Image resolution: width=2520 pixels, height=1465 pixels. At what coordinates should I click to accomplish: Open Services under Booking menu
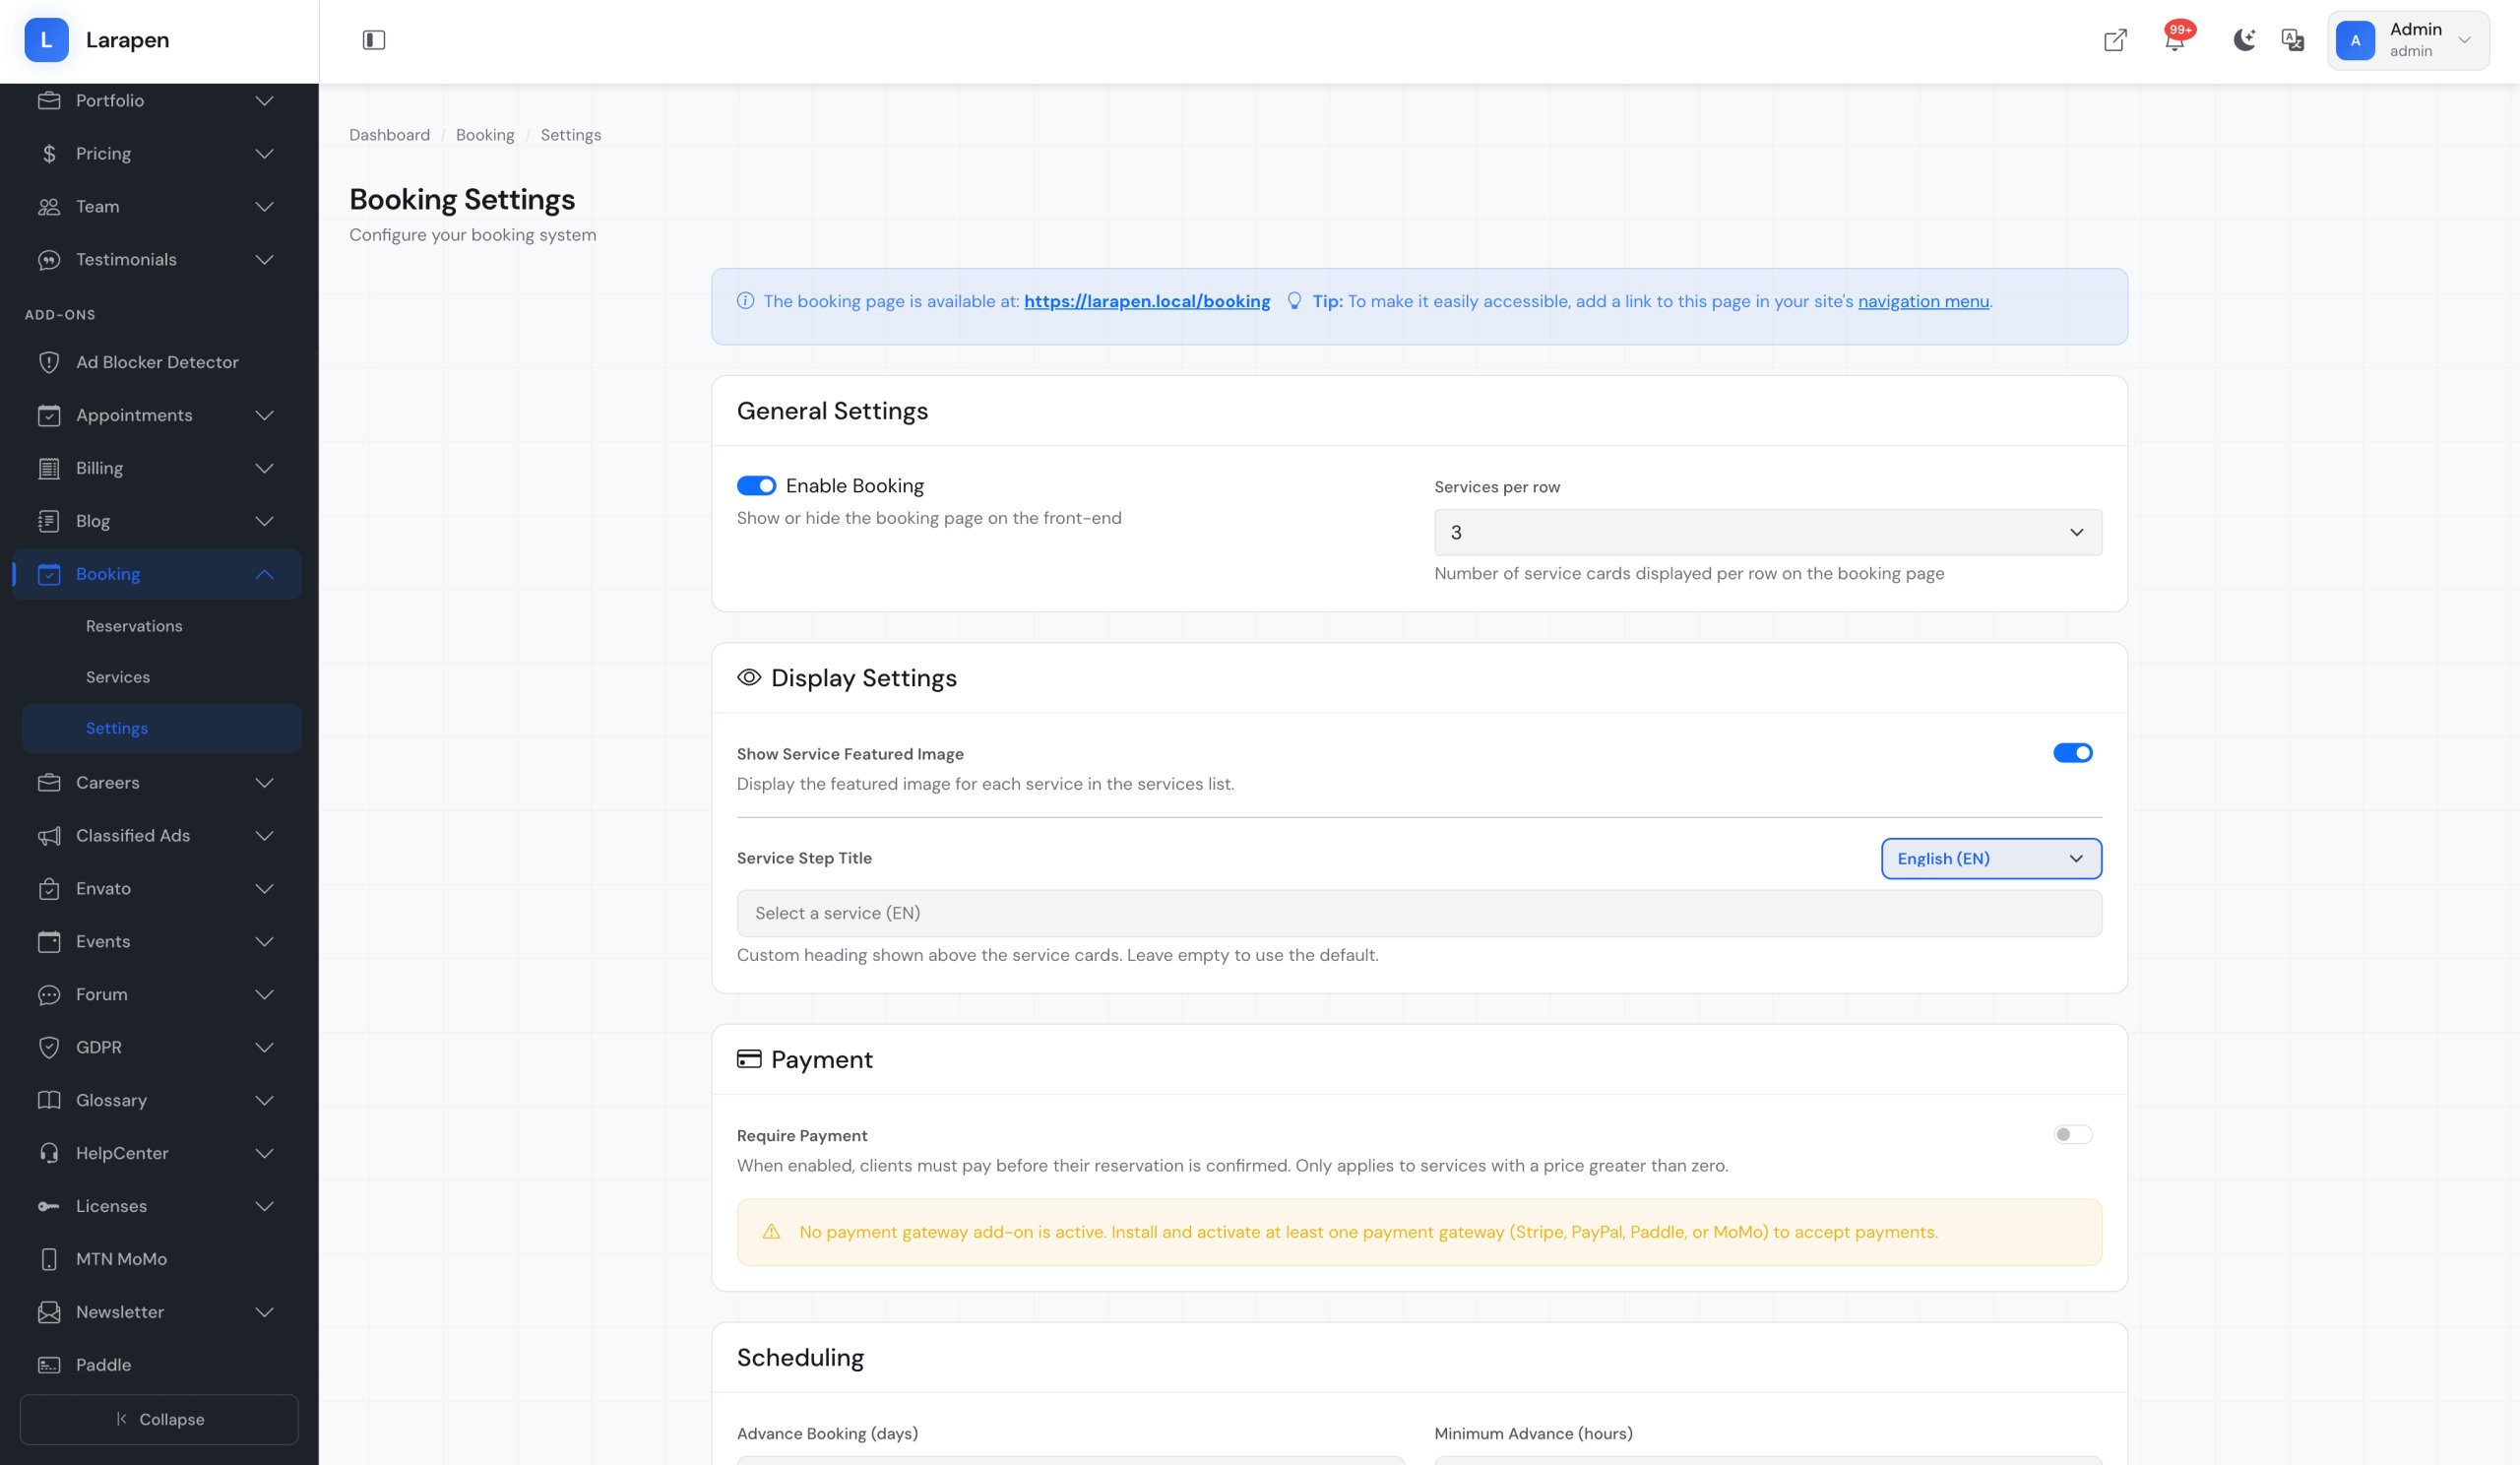[118, 677]
